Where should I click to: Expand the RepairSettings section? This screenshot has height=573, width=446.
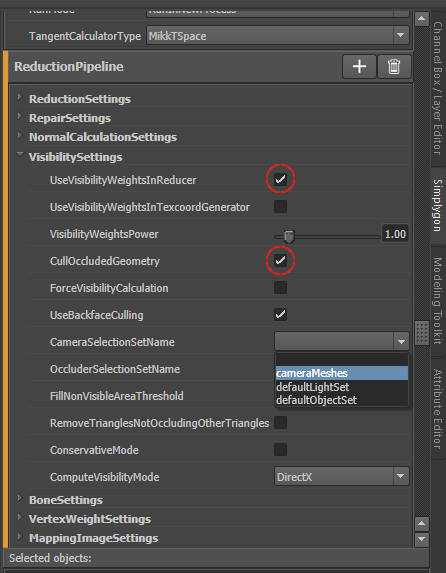[20, 116]
